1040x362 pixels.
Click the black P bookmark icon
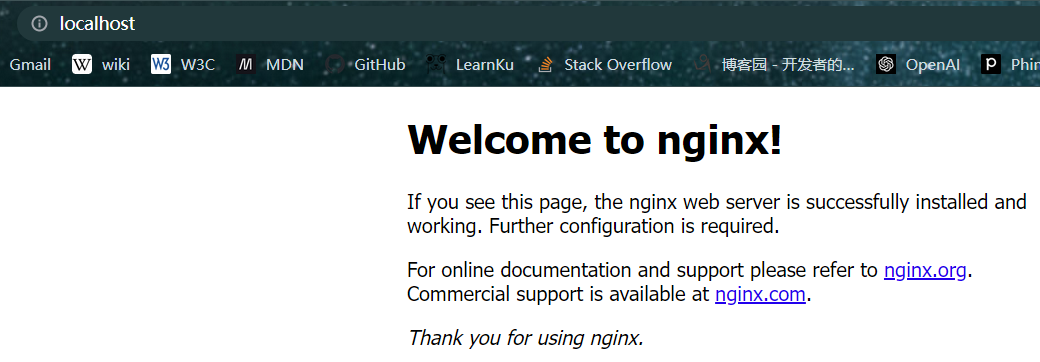point(991,64)
